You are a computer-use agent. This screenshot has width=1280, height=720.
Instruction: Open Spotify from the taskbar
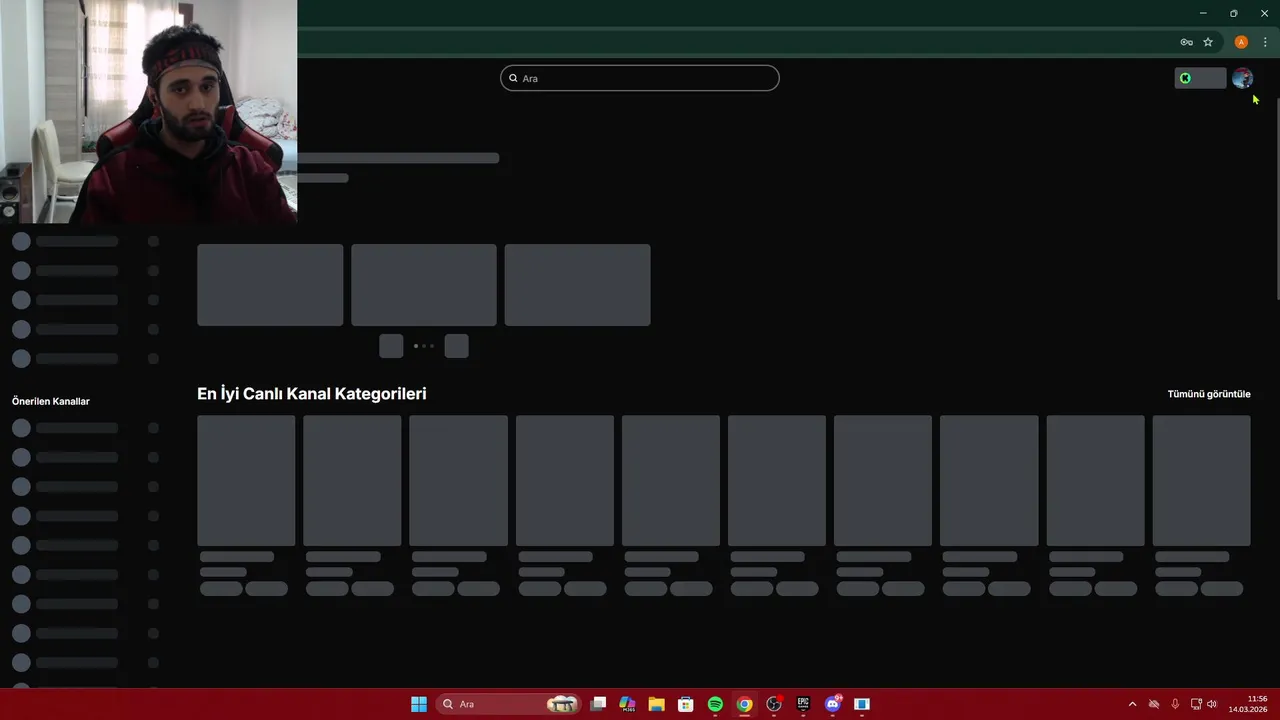click(715, 704)
